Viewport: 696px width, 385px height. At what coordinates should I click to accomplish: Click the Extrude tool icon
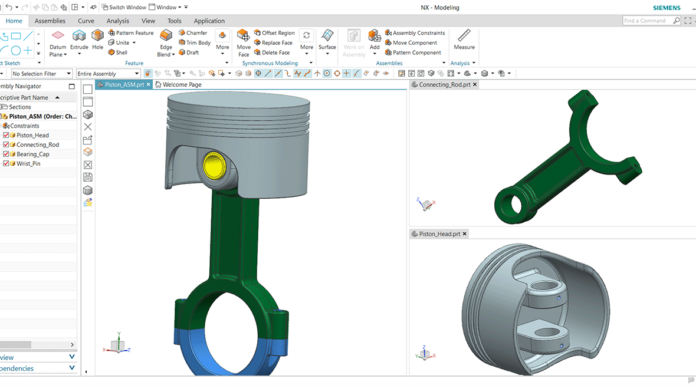point(79,36)
